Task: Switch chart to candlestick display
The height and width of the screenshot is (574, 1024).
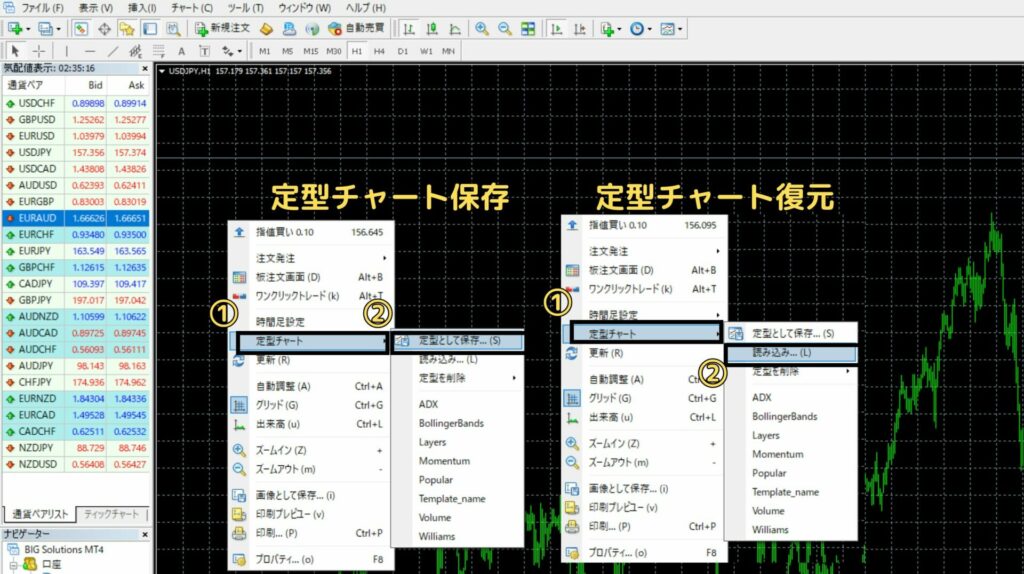Action: (431, 28)
